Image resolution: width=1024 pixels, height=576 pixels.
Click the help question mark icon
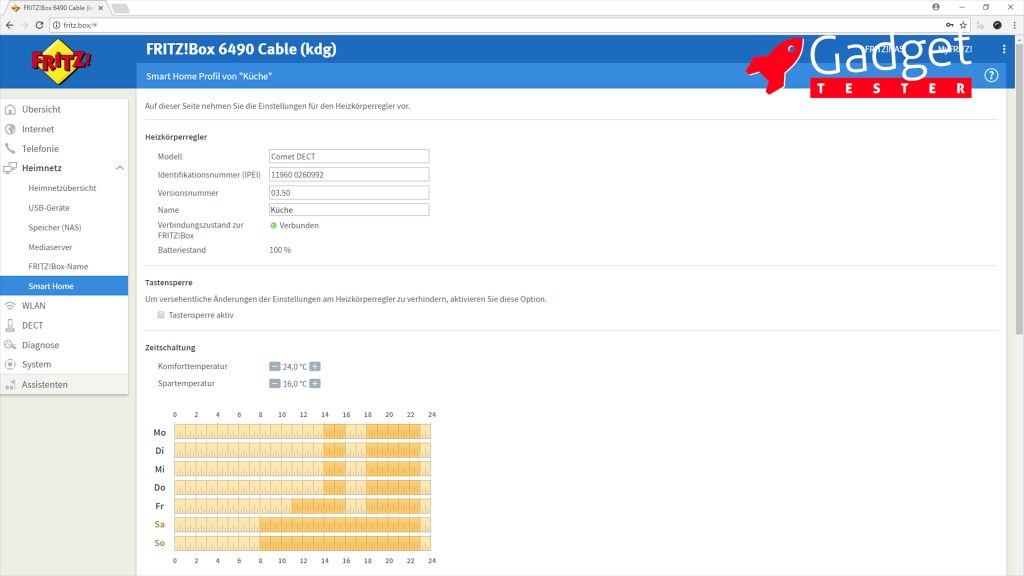pyautogui.click(x=991, y=76)
